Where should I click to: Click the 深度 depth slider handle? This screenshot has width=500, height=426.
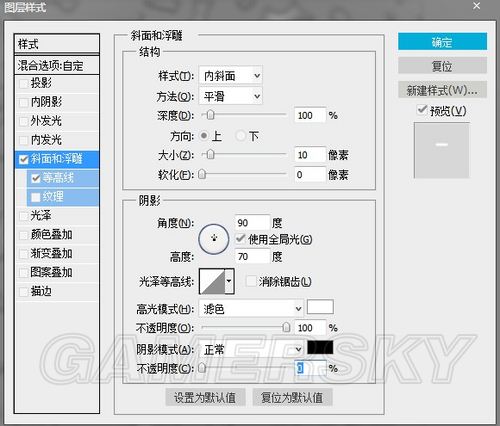(210, 115)
